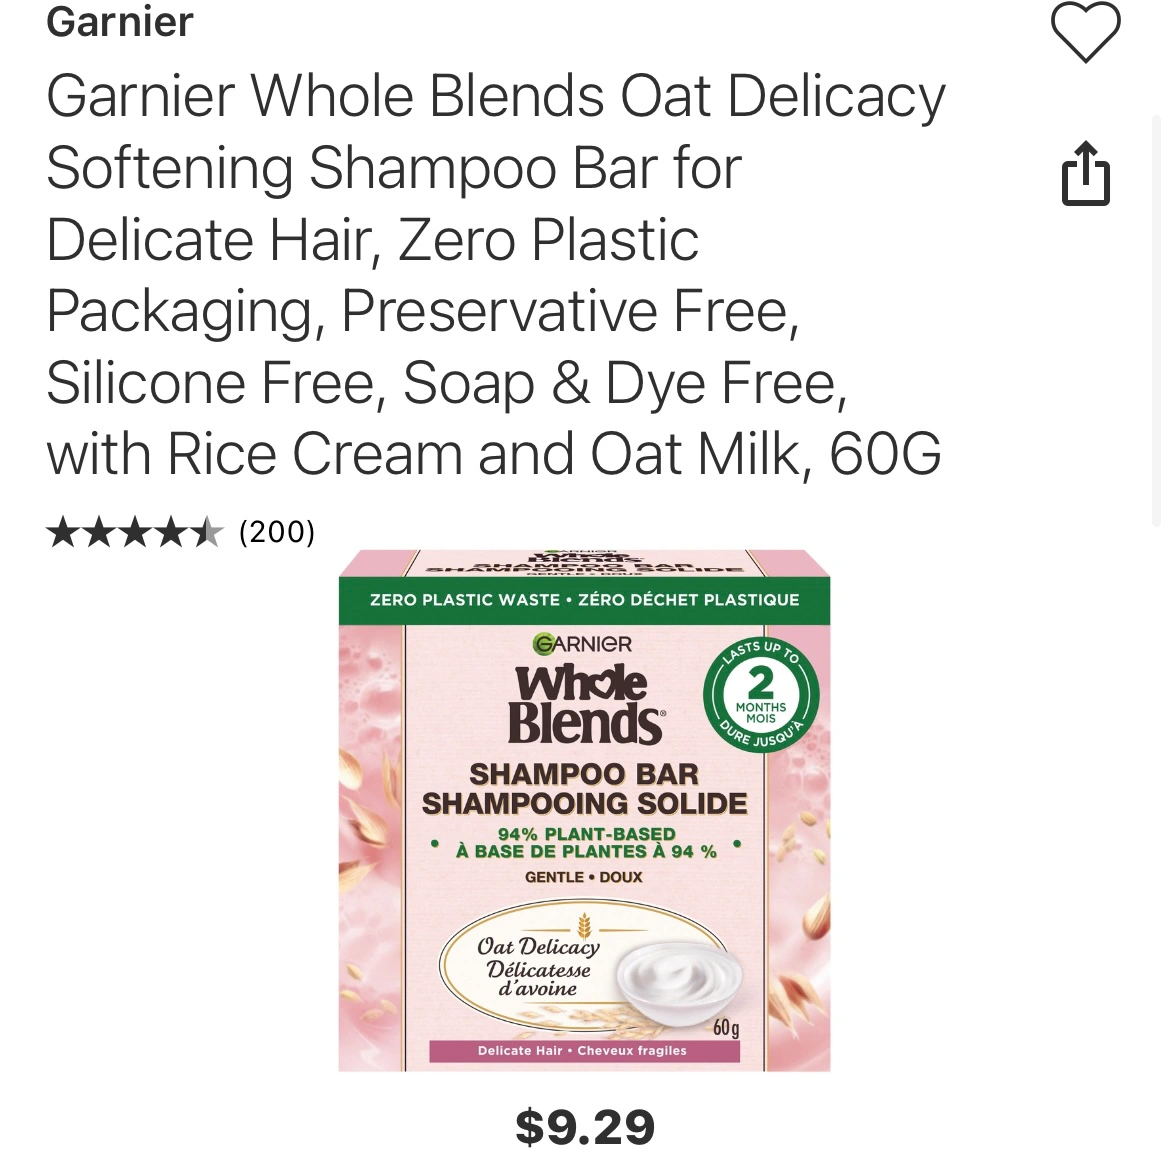Tap the green 2 Months badge
Image resolution: width=1170 pixels, height=1170 pixels.
(761, 695)
